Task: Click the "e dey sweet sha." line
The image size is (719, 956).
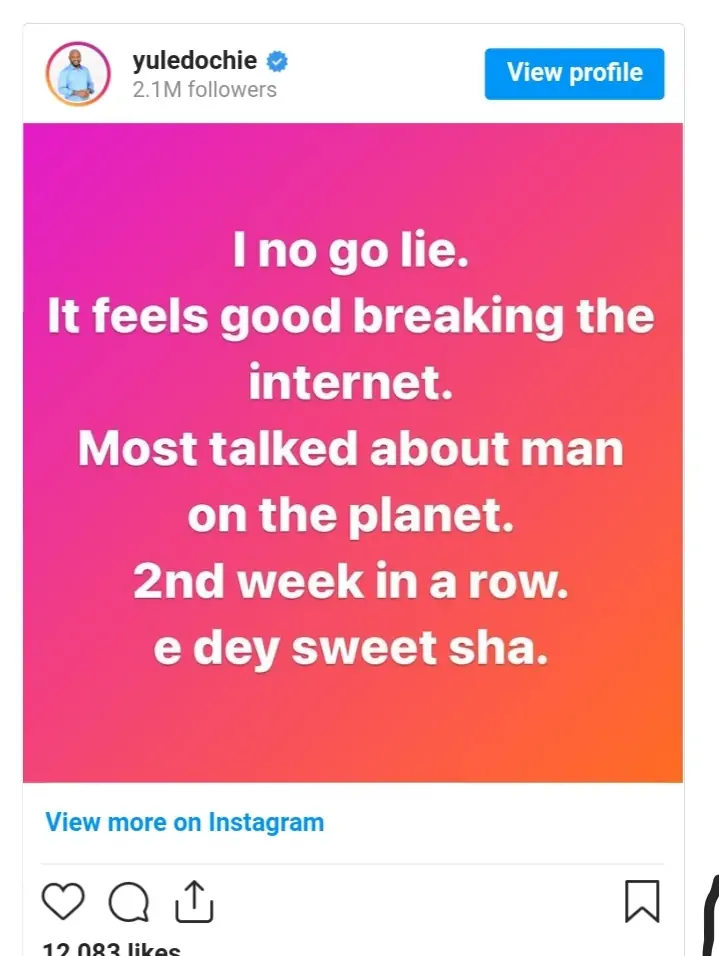Action: (x=350, y=649)
